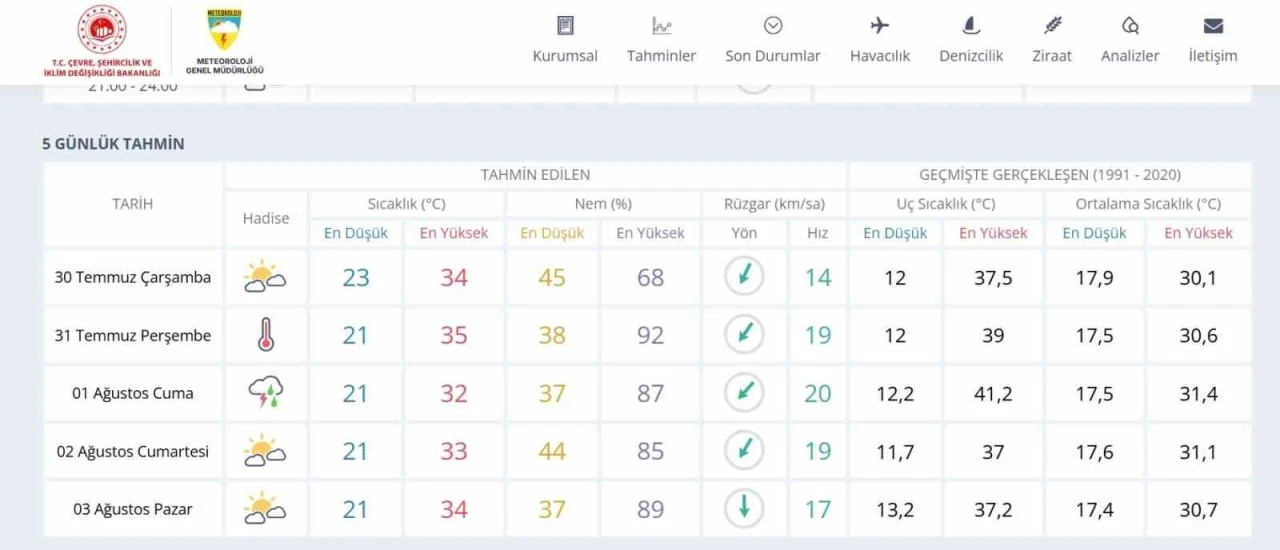The image size is (1280, 550).
Task: Click wind direction arrow for 03 Ağustos Pazar
Action: pyautogui.click(x=744, y=508)
